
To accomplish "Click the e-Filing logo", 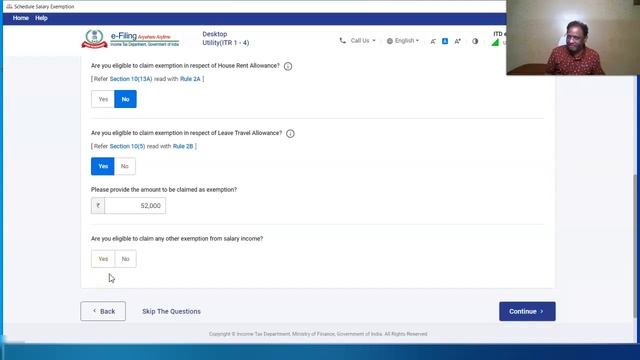I will (x=130, y=39).
